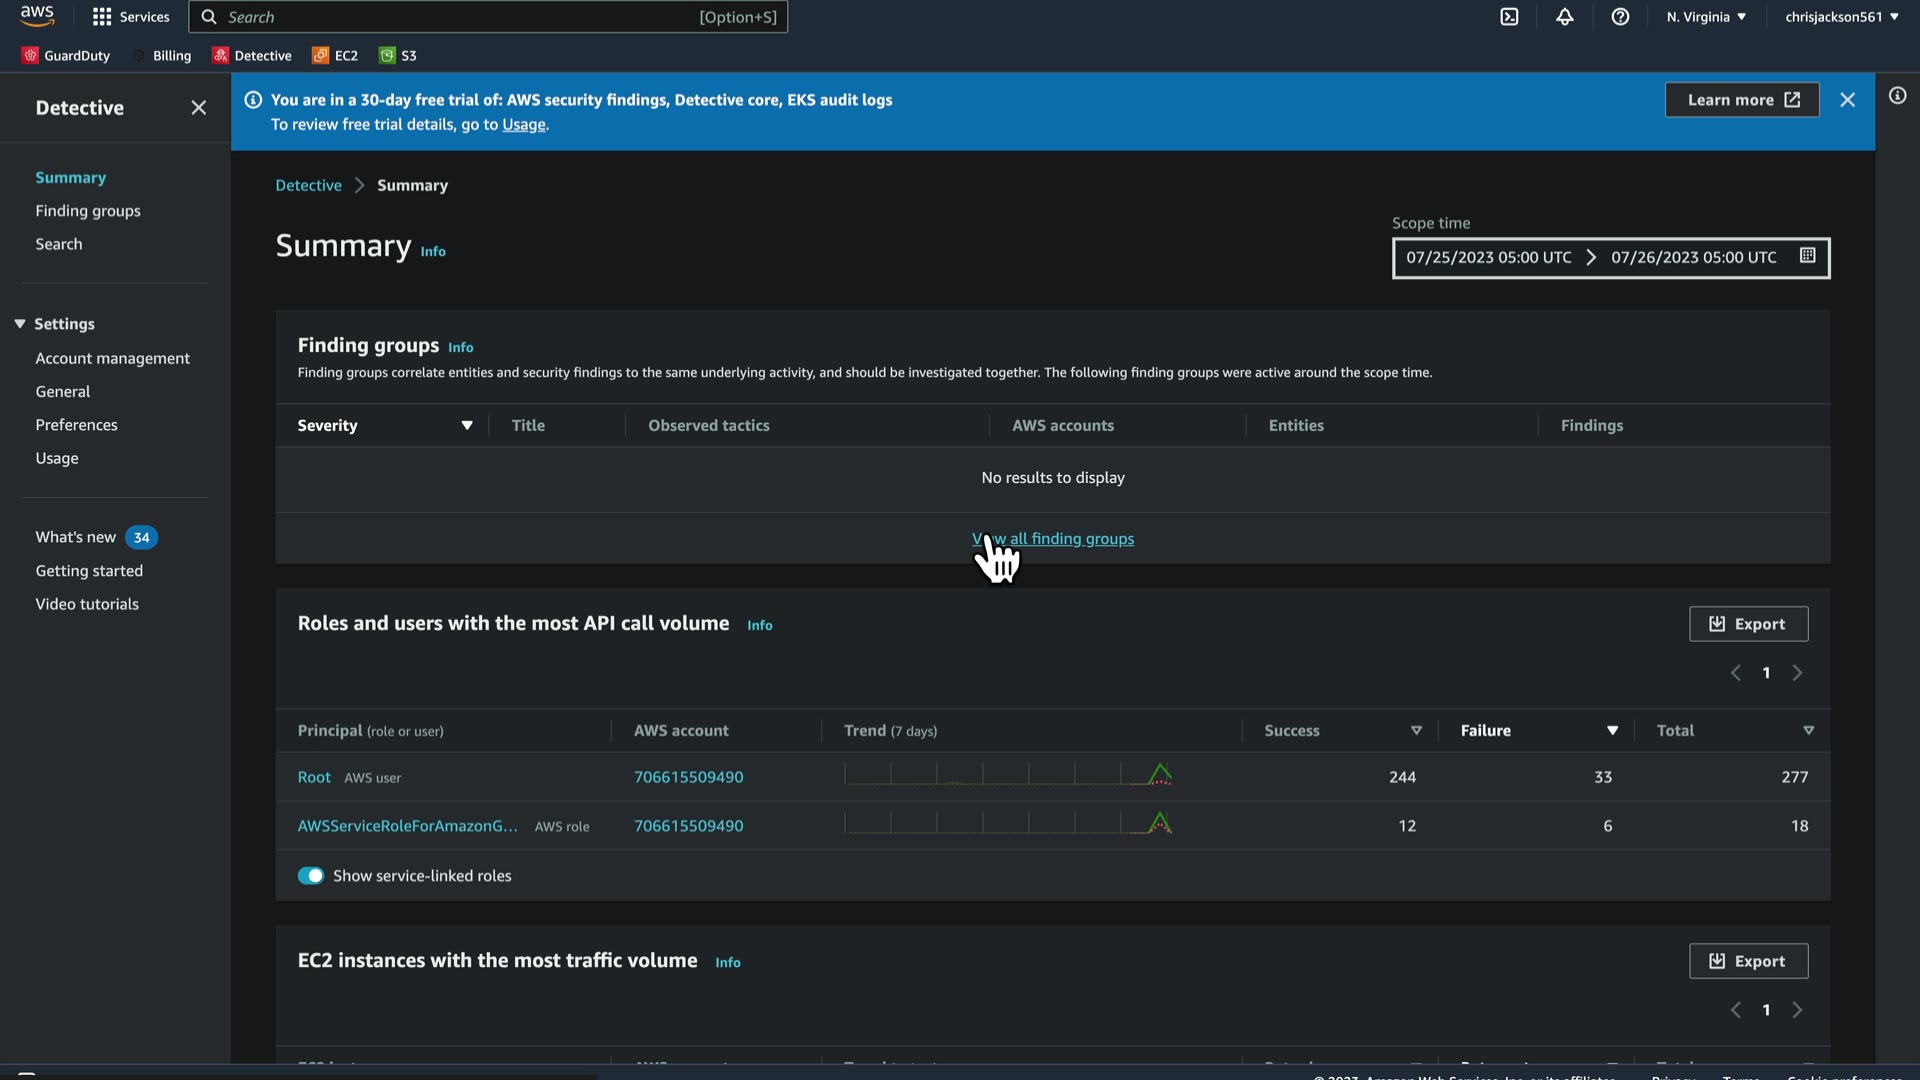Toggle Show service-linked roles switch
Screen dimensions: 1920x1080
[311, 876]
